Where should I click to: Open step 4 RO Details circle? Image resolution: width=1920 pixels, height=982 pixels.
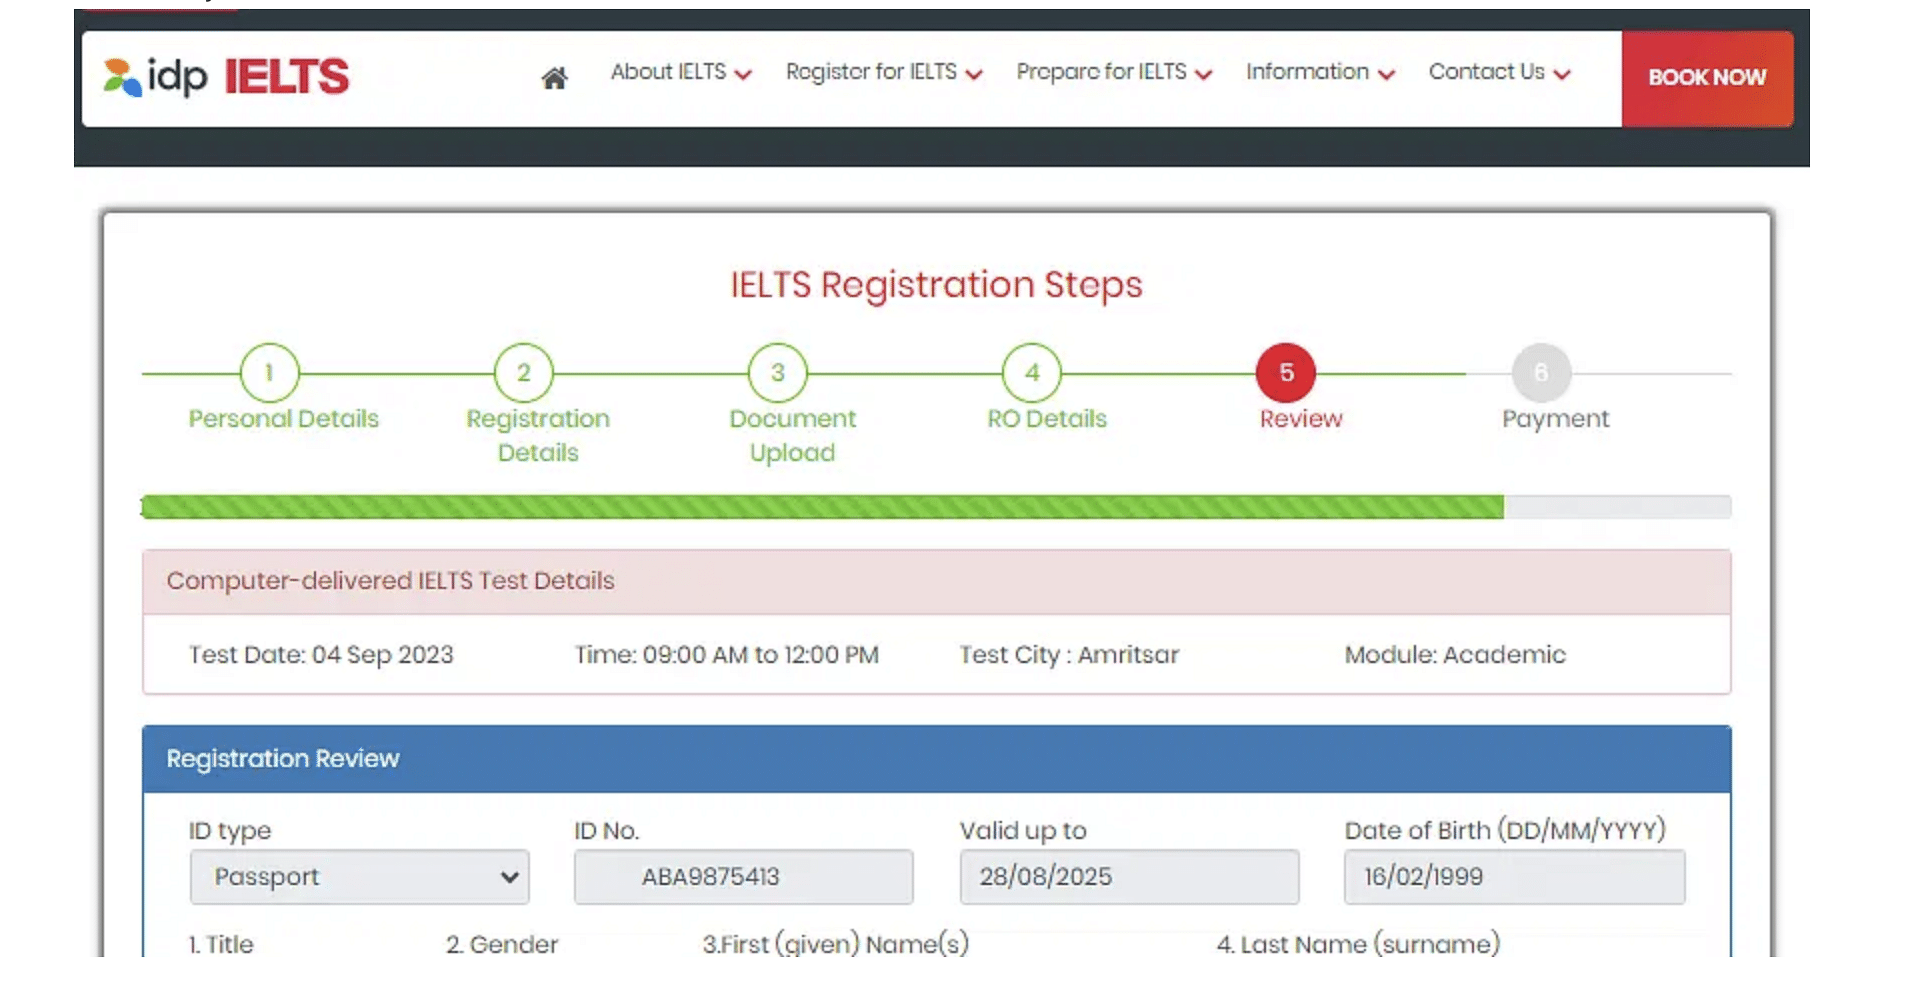[x=1032, y=373]
